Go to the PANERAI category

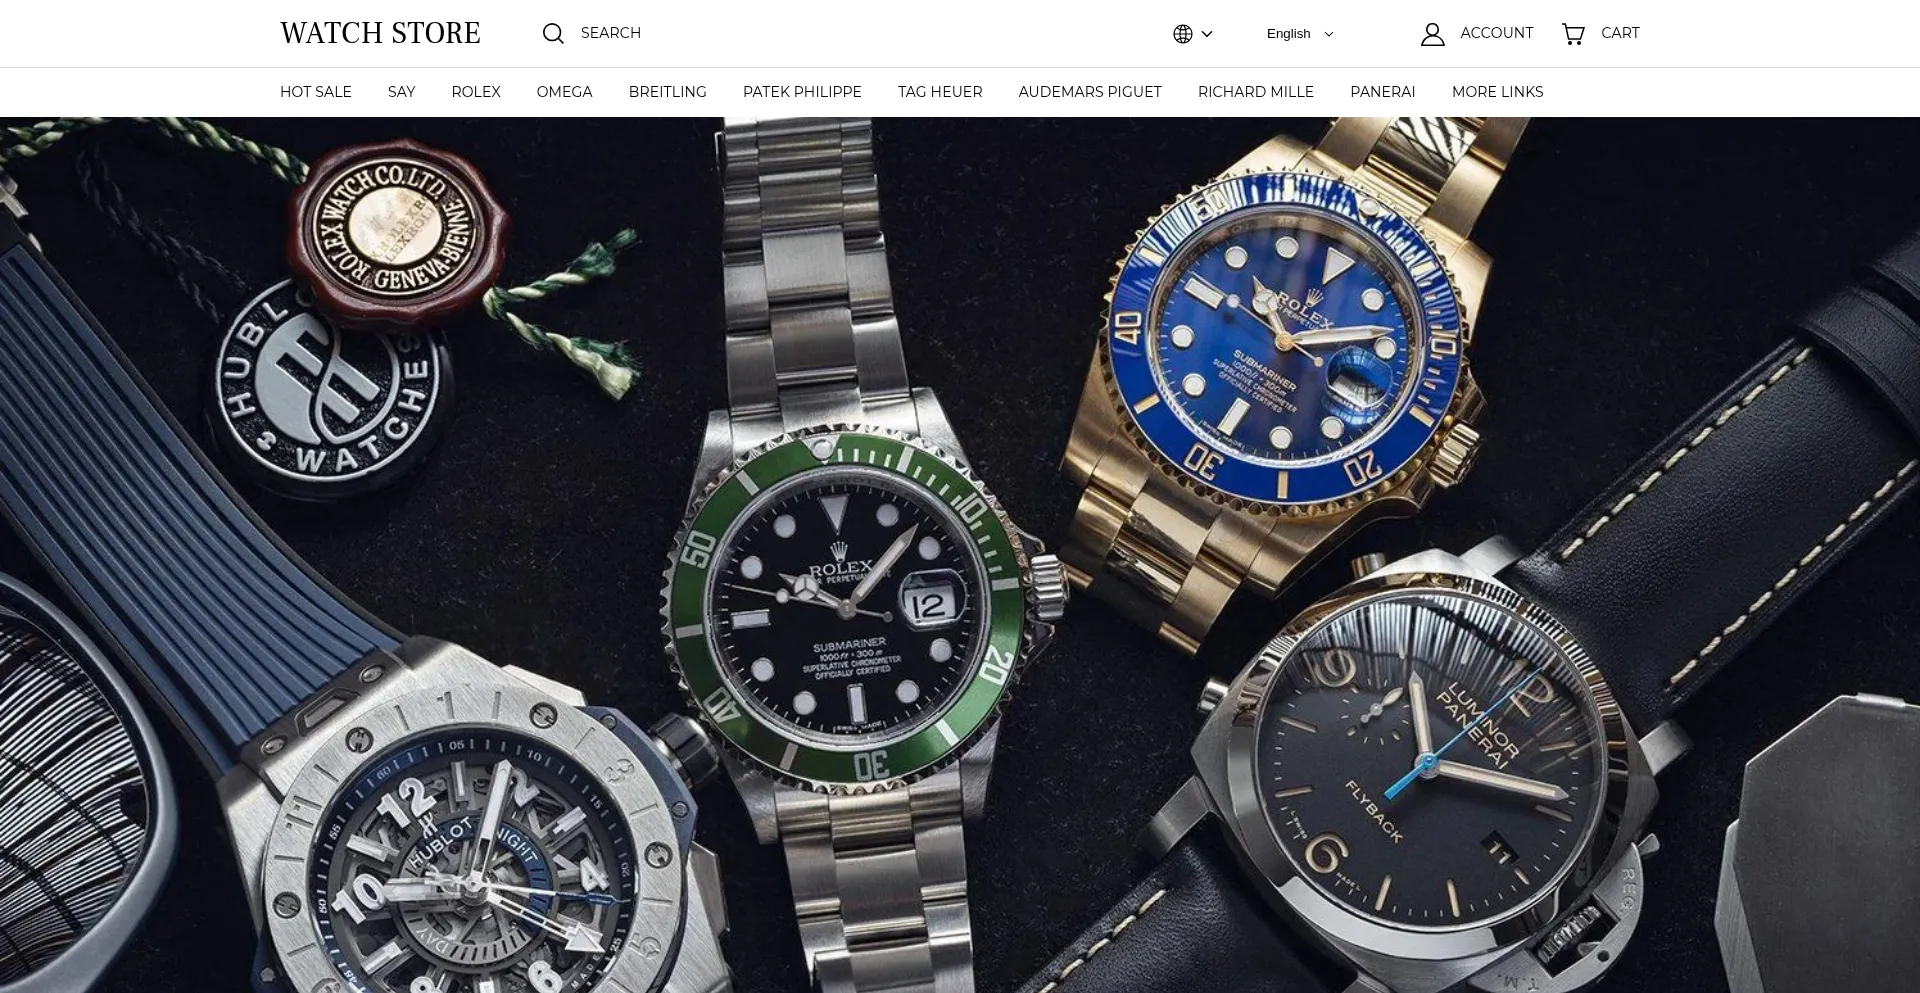tap(1383, 92)
